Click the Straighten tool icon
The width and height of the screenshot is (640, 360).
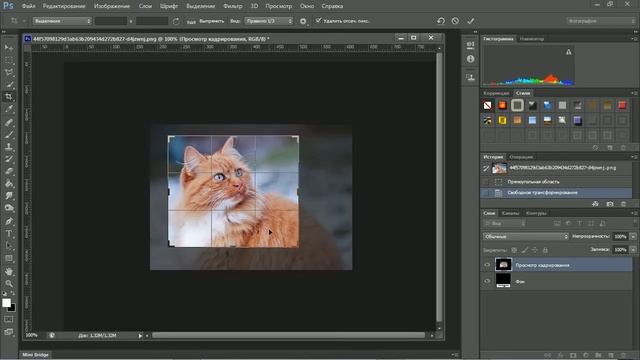pyautogui.click(x=191, y=21)
